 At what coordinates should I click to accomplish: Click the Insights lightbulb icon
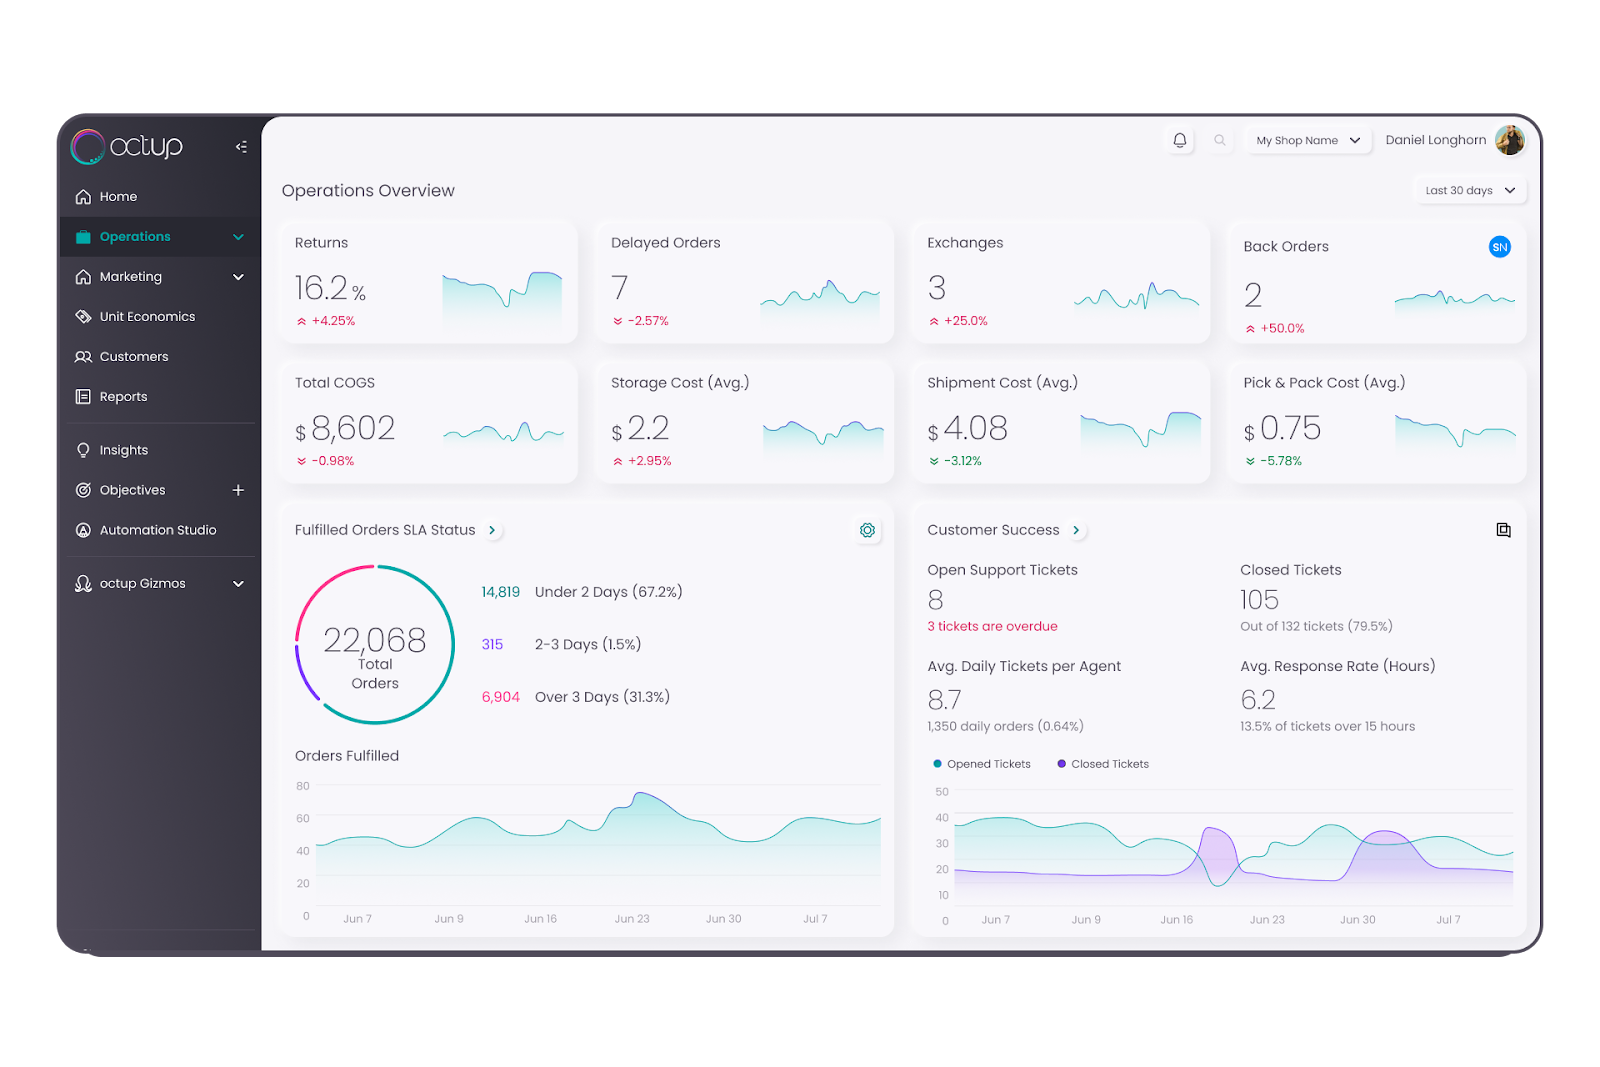83,450
